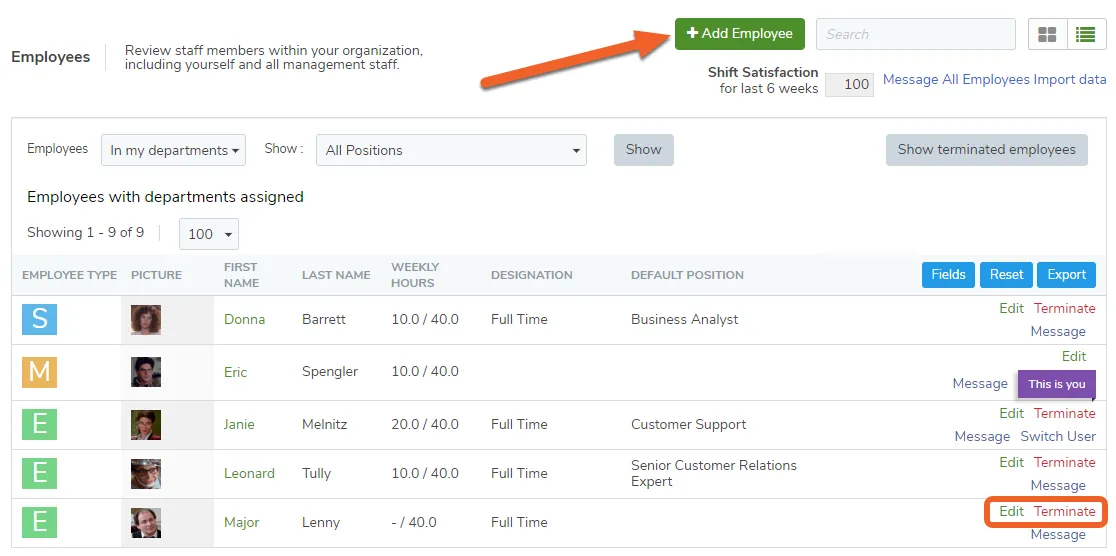Click Eric's orange M employee type badge

coord(39,372)
